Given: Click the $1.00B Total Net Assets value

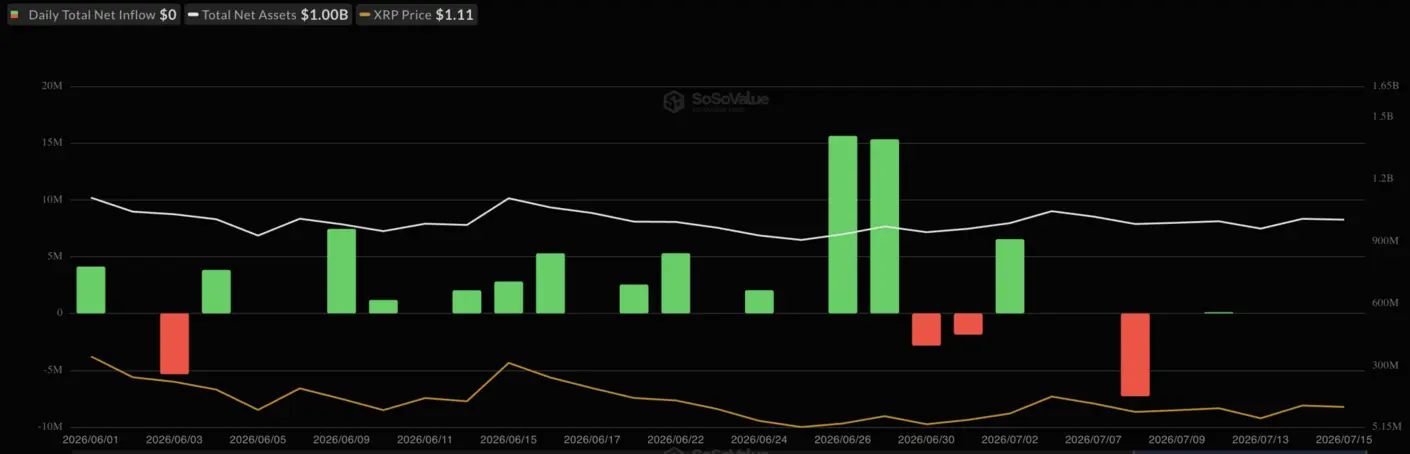Looking at the screenshot, I should click(324, 16).
